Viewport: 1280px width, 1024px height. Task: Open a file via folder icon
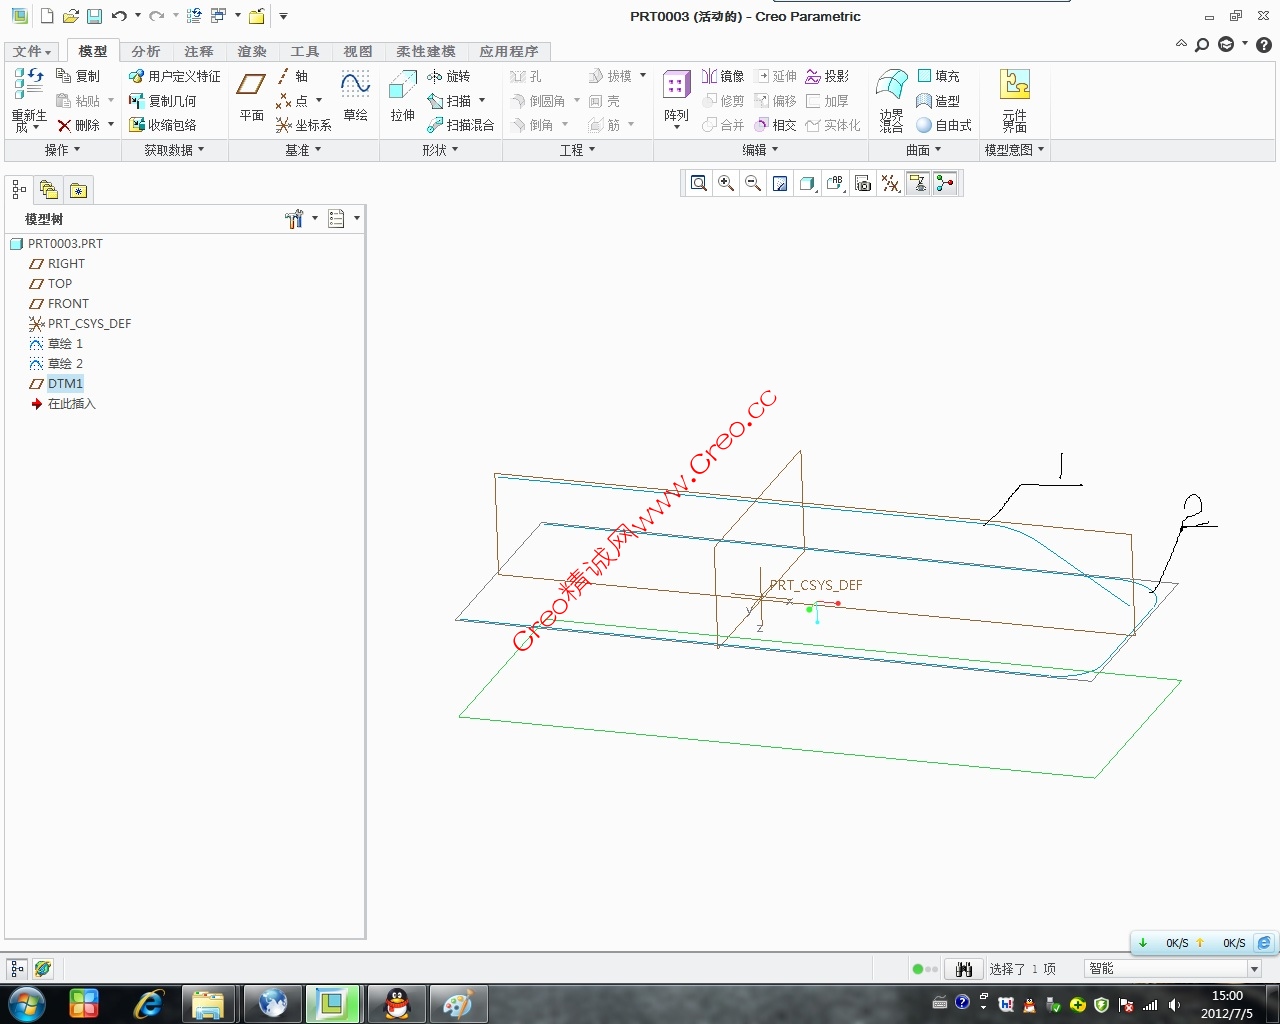[x=70, y=16]
